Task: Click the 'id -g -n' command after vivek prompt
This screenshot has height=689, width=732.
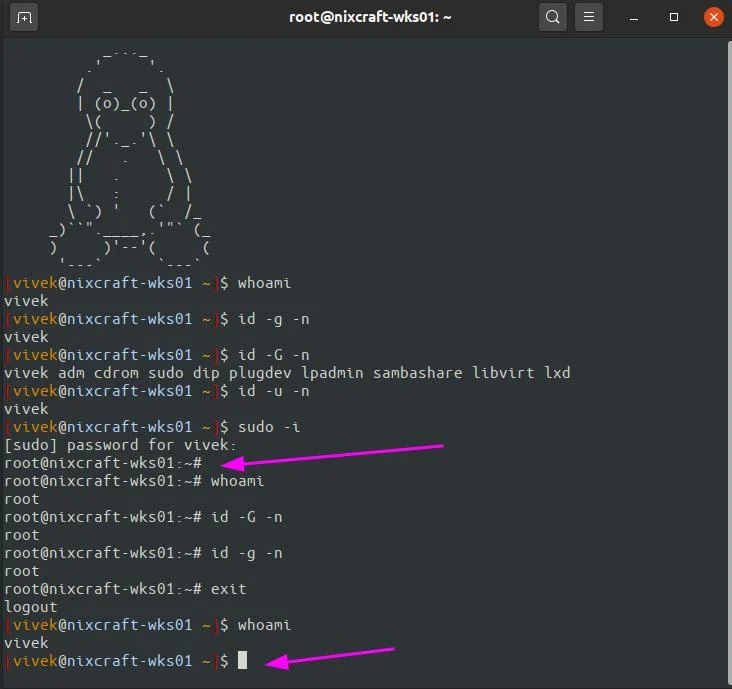Action: (274, 320)
